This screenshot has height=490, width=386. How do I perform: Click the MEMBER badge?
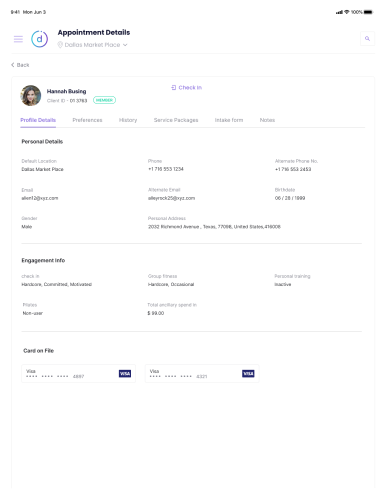(x=104, y=100)
